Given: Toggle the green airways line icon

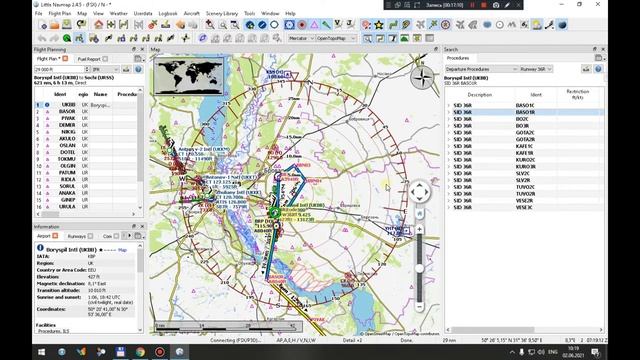Looking at the screenshot, I should click(x=393, y=25).
